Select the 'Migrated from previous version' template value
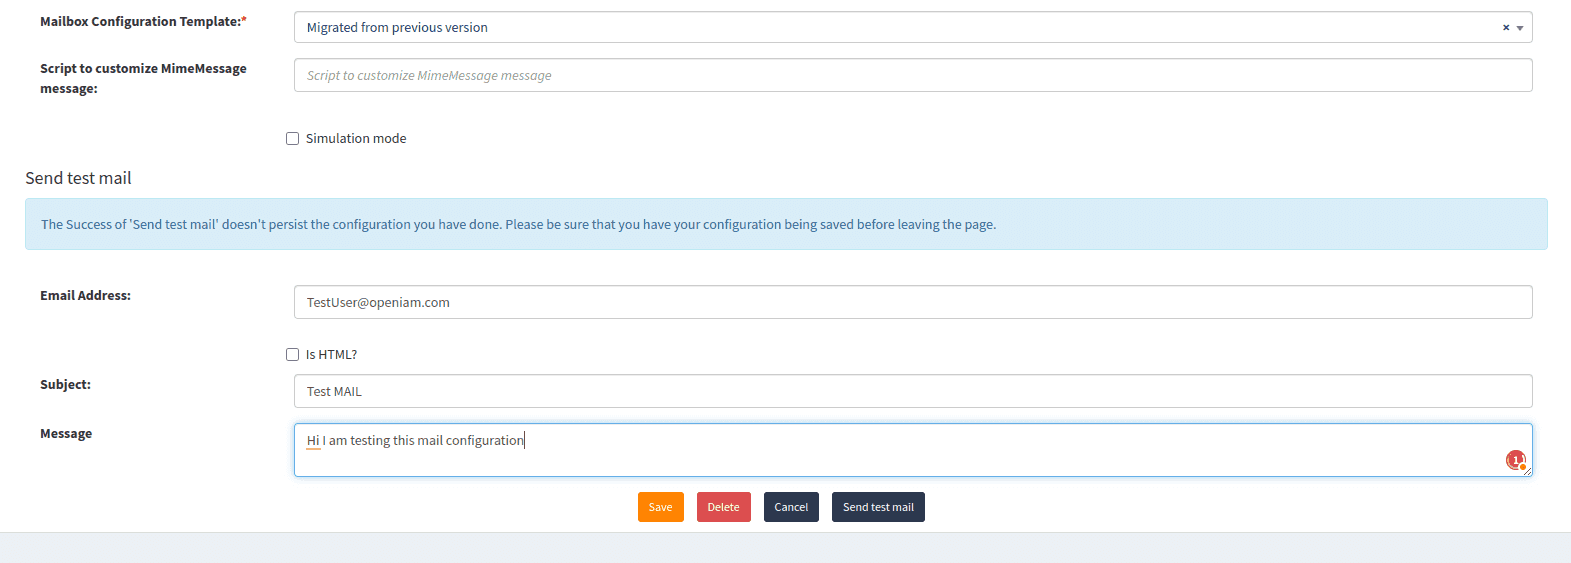 (397, 28)
